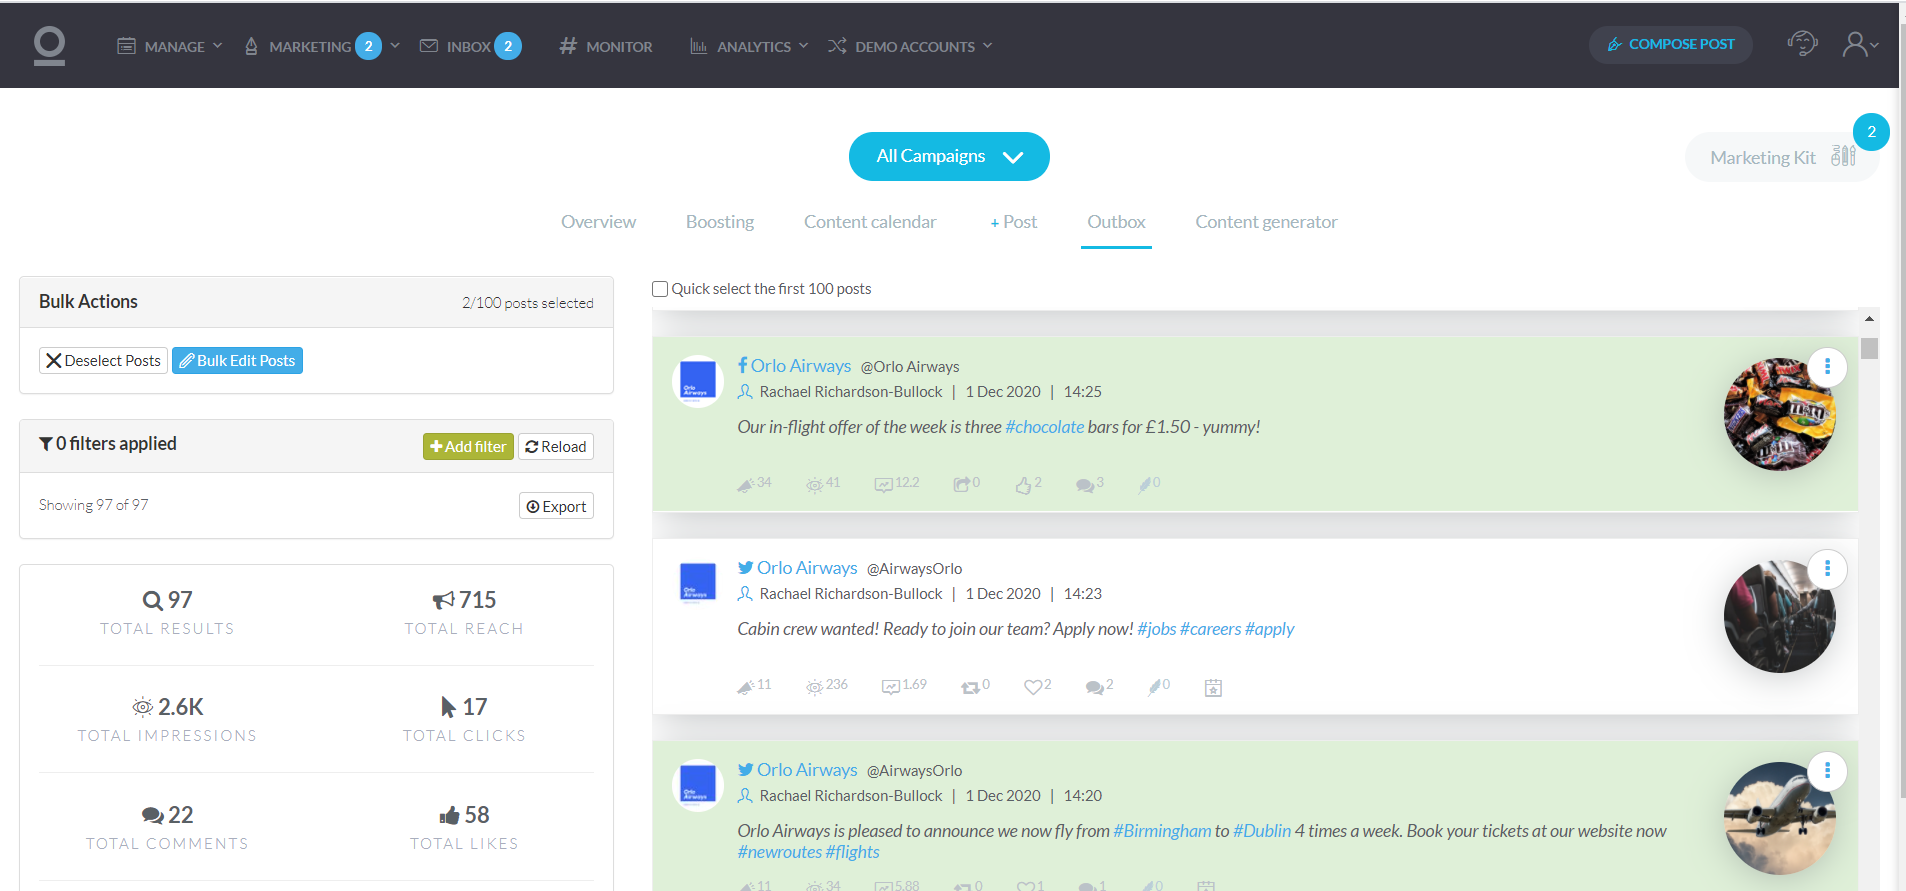Click the #newroutes hashtag

point(779,852)
